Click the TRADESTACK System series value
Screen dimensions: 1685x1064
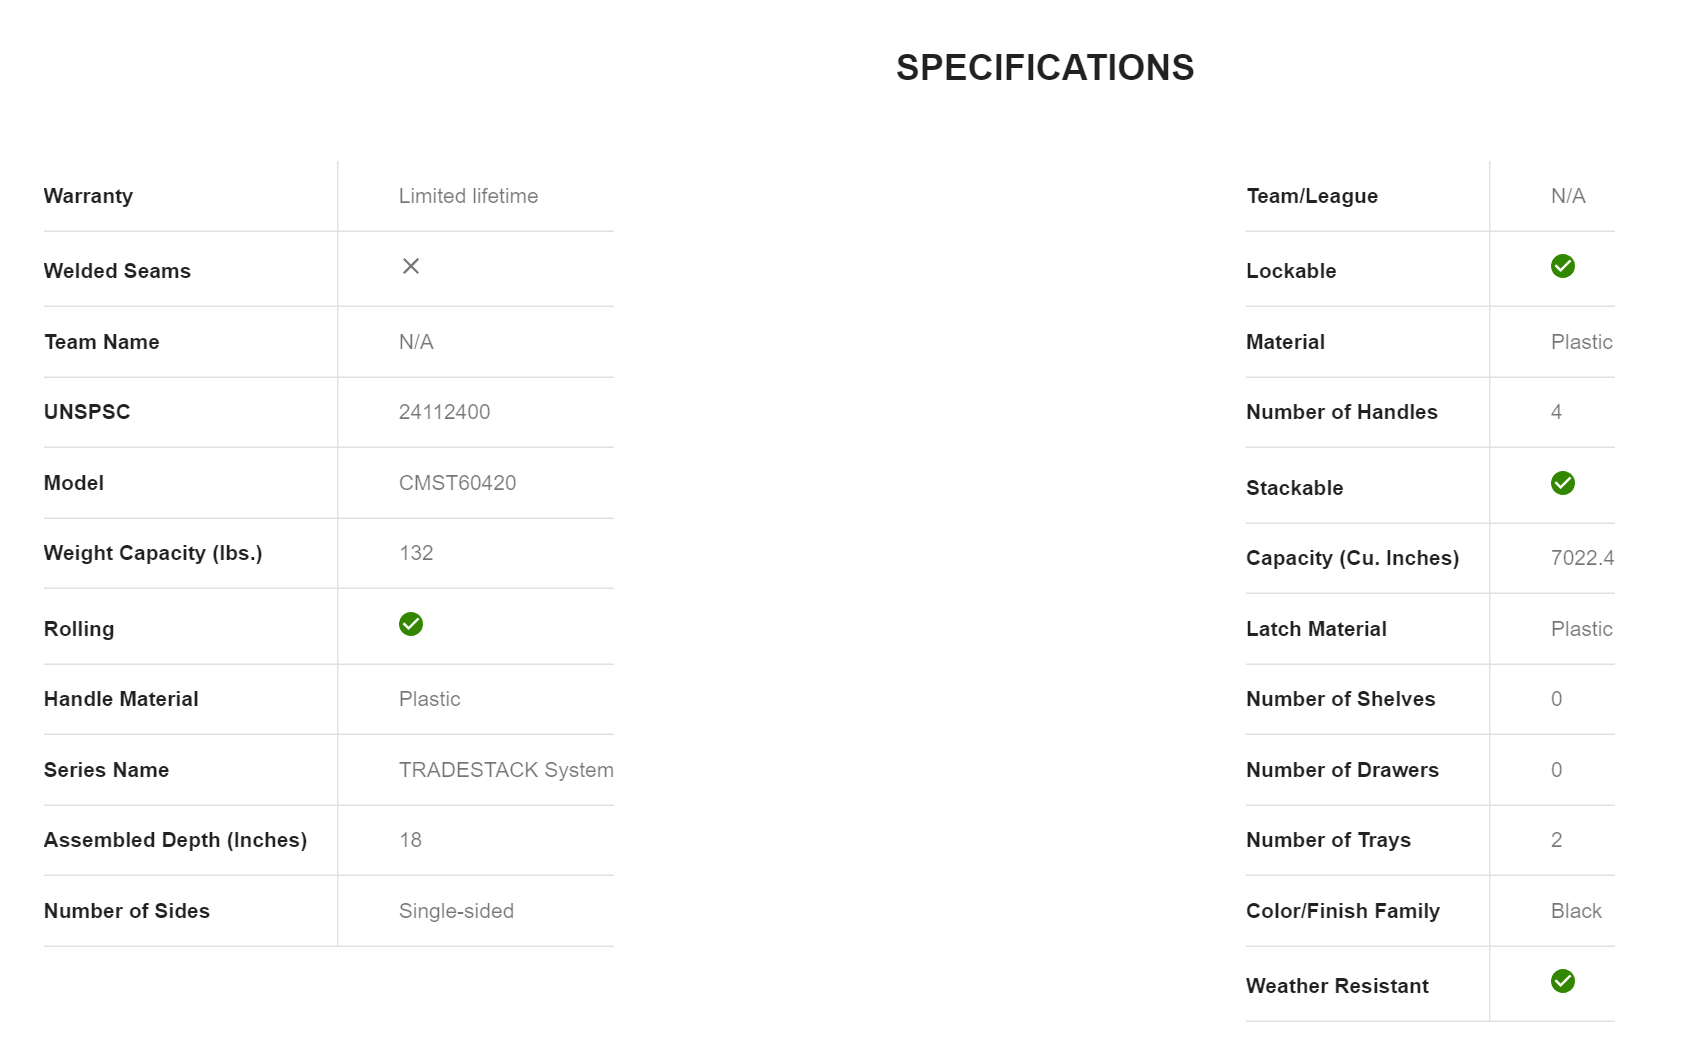[506, 770]
